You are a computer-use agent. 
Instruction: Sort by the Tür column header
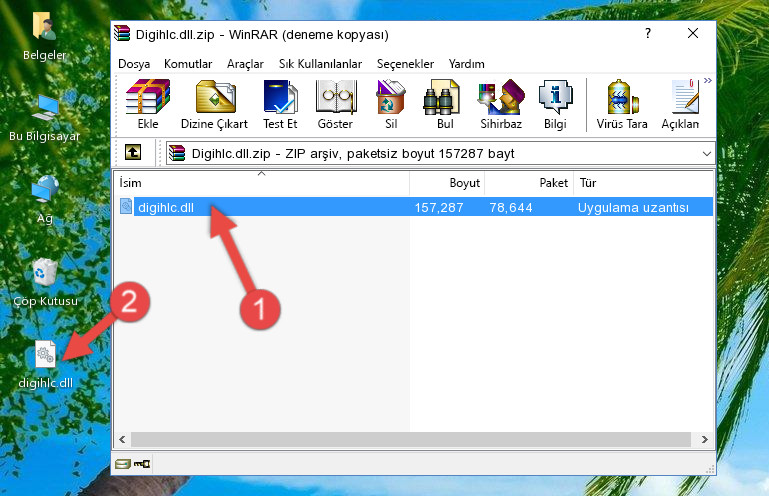coord(643,183)
